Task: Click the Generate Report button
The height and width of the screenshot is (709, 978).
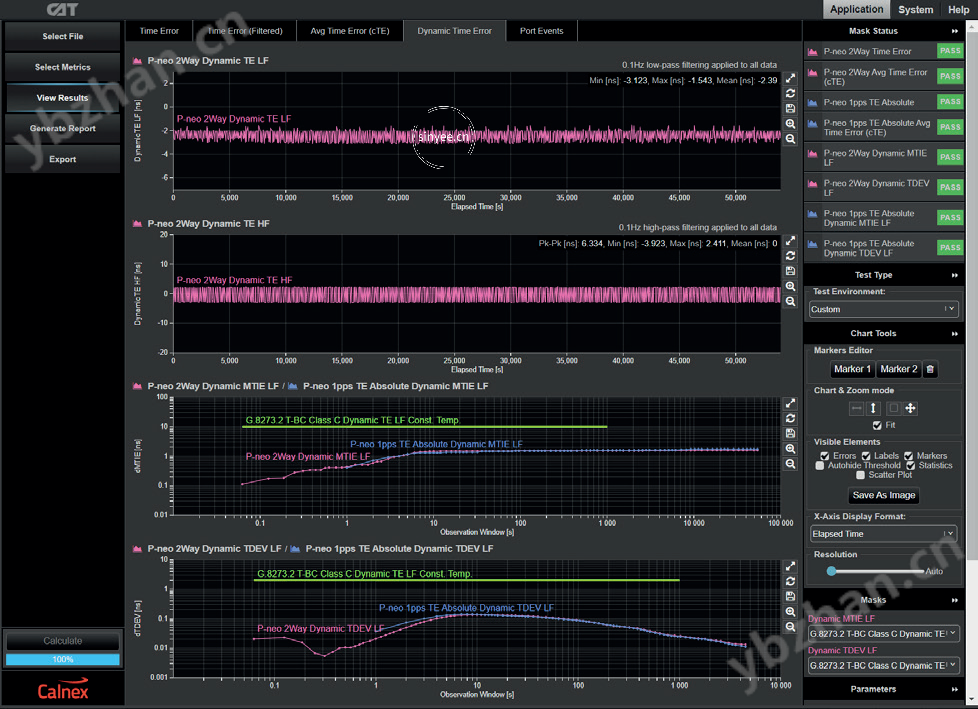Action: [62, 128]
